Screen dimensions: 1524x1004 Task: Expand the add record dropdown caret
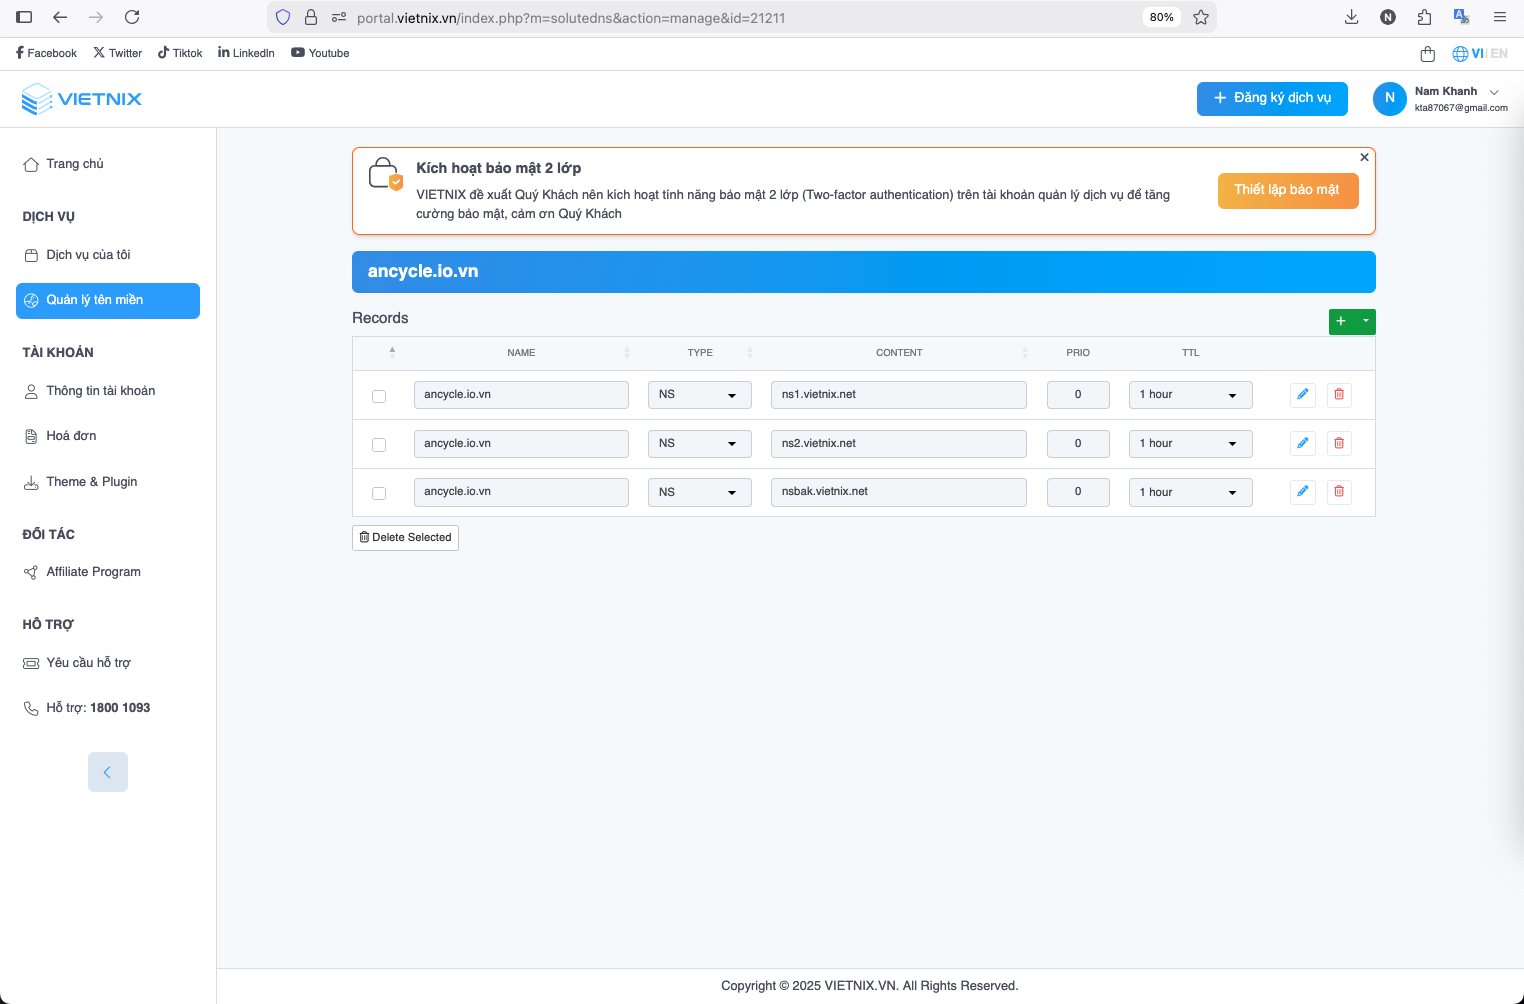[1366, 321]
